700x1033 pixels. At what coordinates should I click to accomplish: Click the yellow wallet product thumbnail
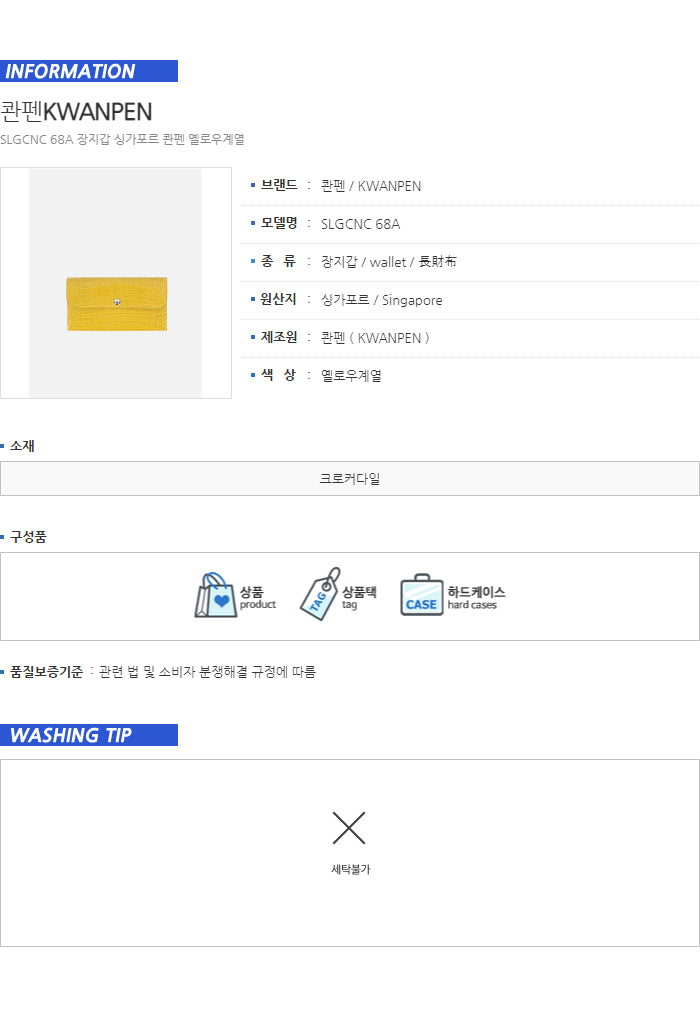(116, 297)
